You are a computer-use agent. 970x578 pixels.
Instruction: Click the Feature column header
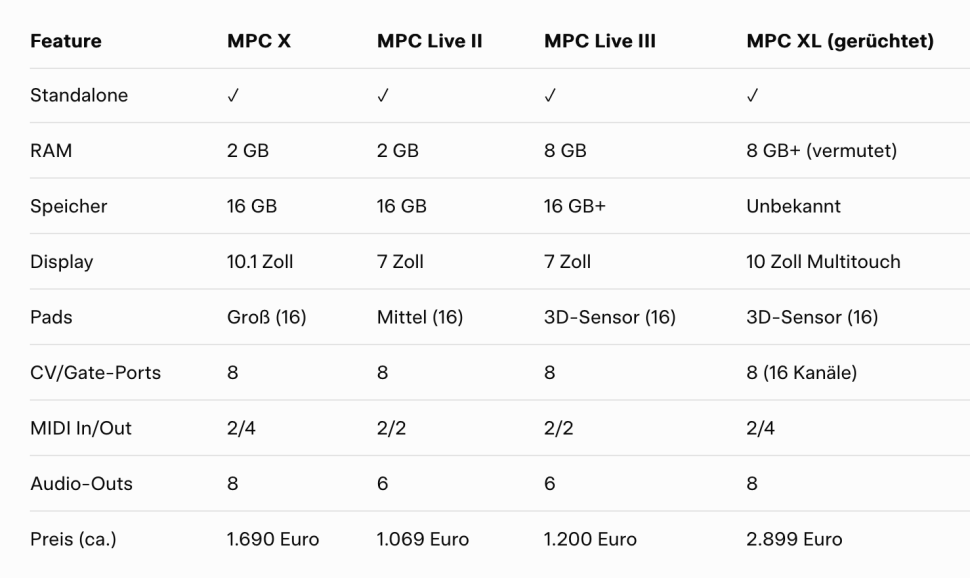(65, 42)
